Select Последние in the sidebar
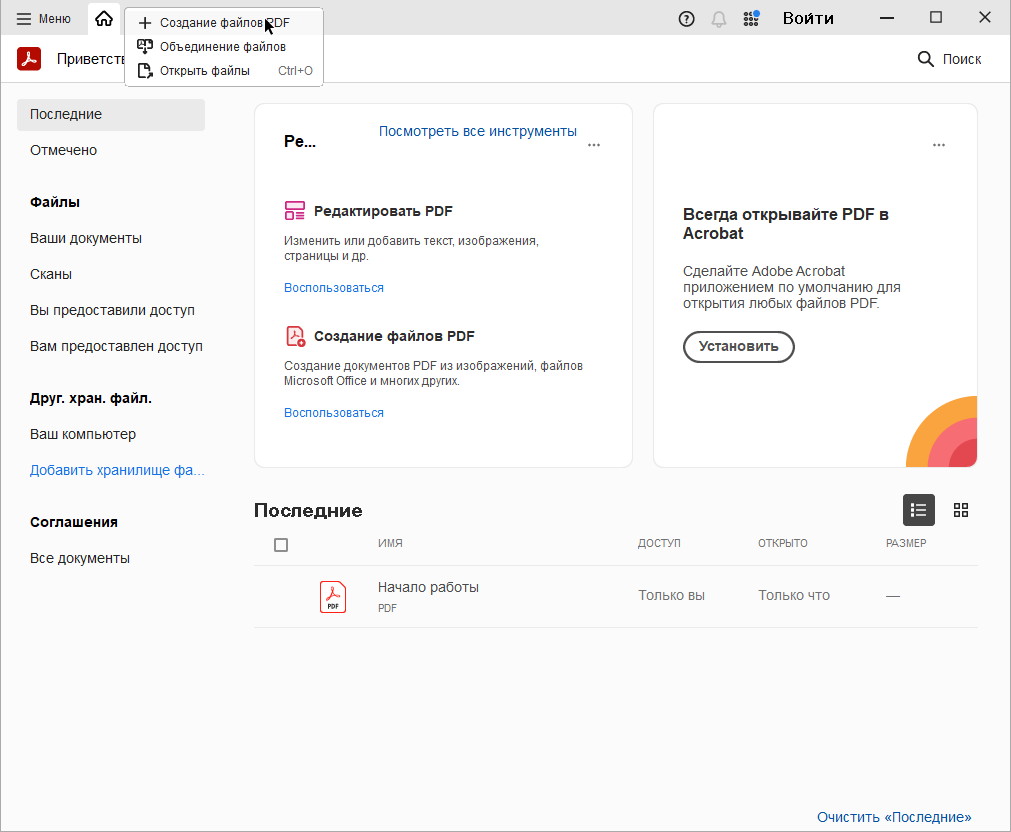 tap(111, 115)
